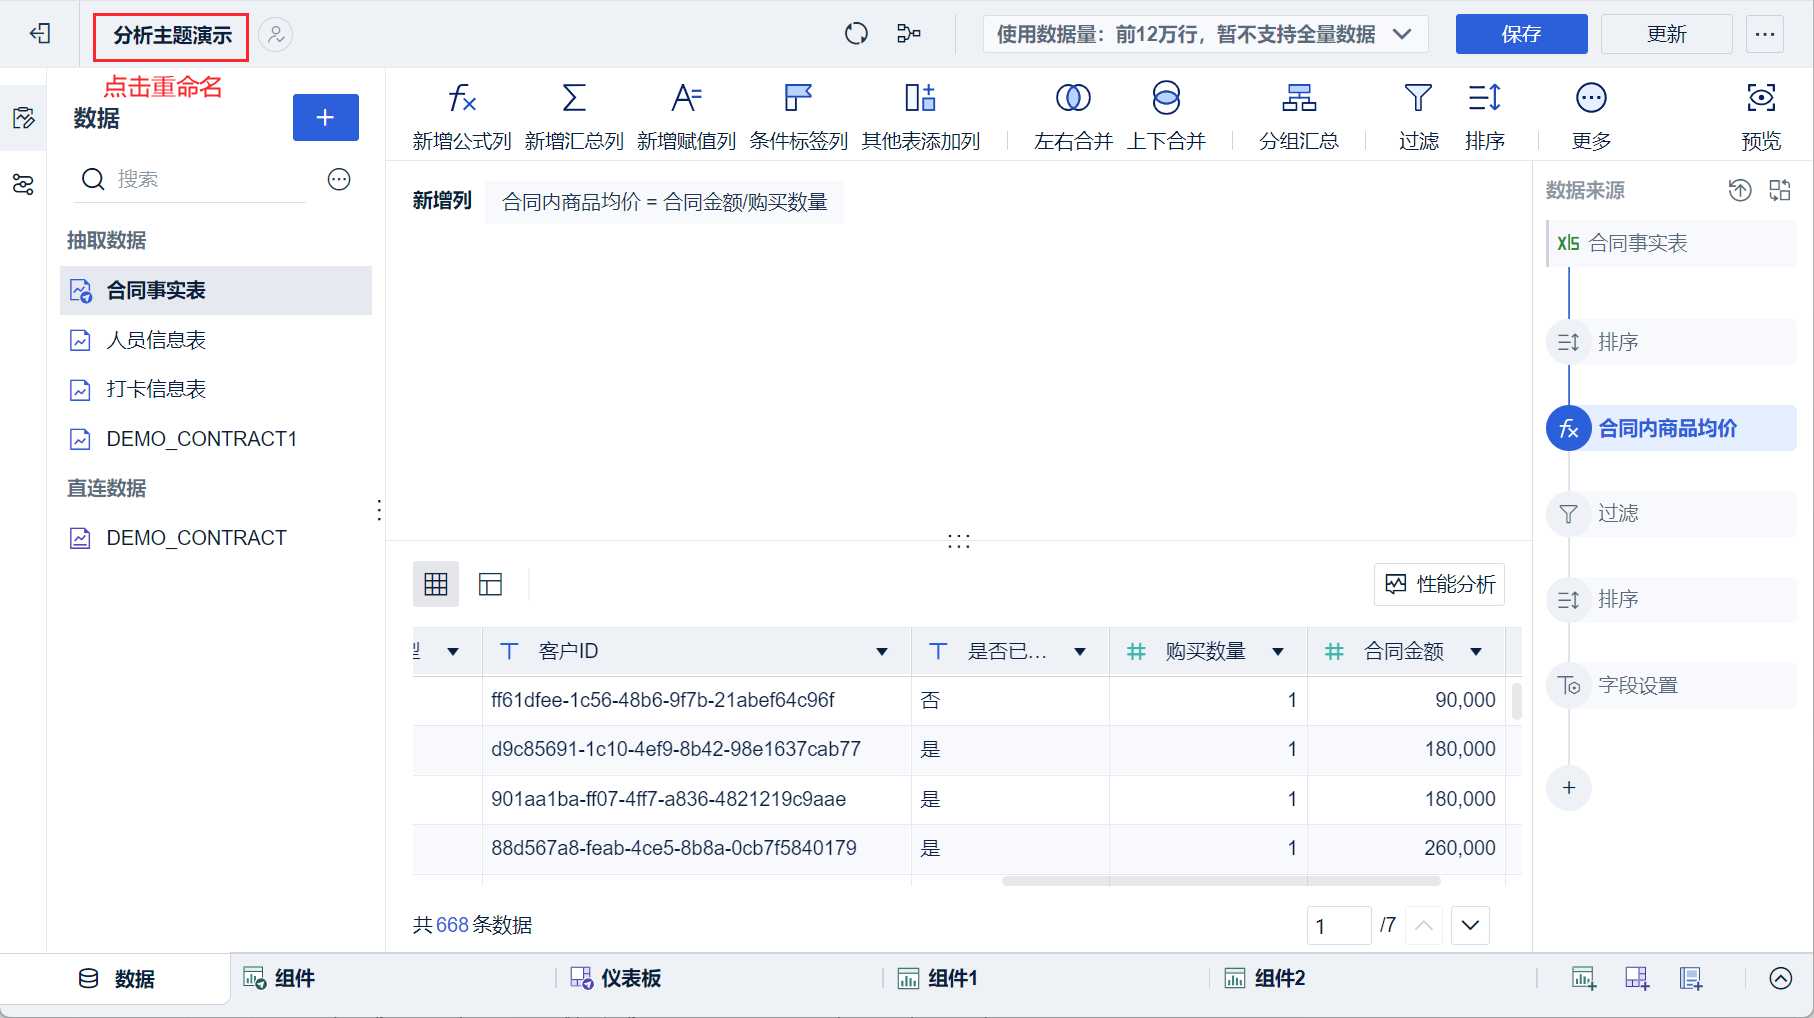Go to the next page with down chevron

1470,926
